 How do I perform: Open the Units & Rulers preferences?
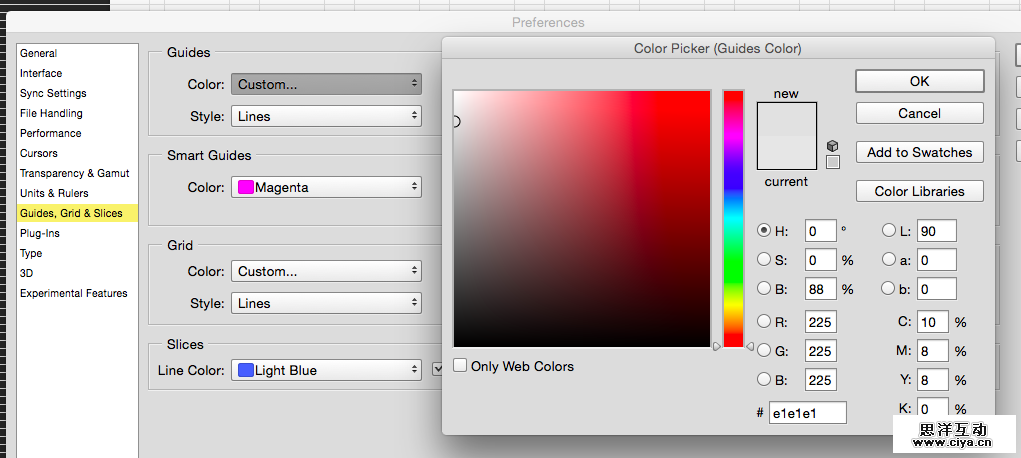tap(54, 193)
